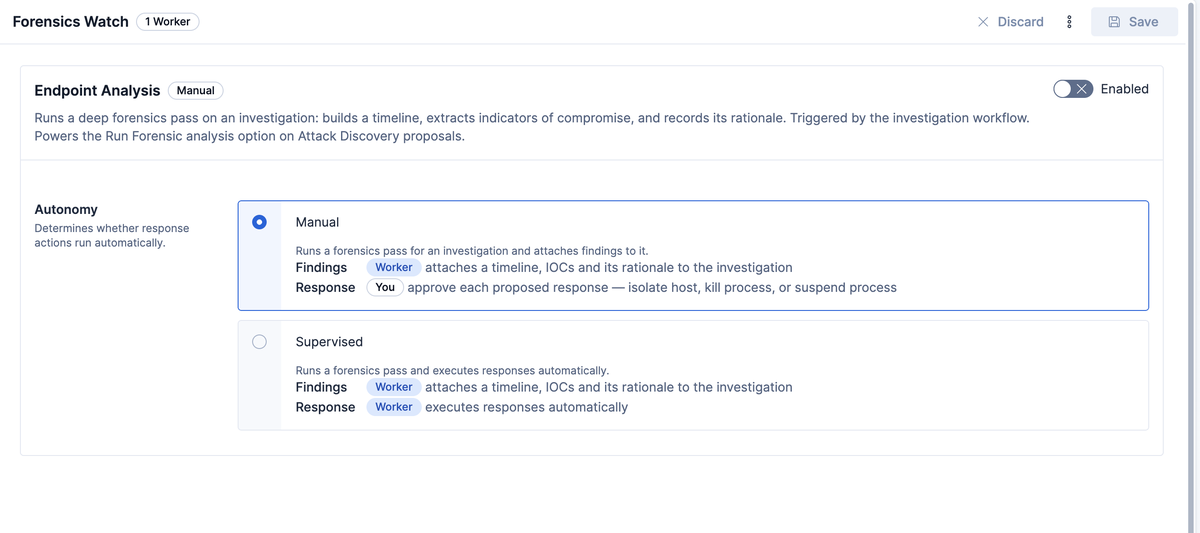Click the Discard button

pos(1010,22)
